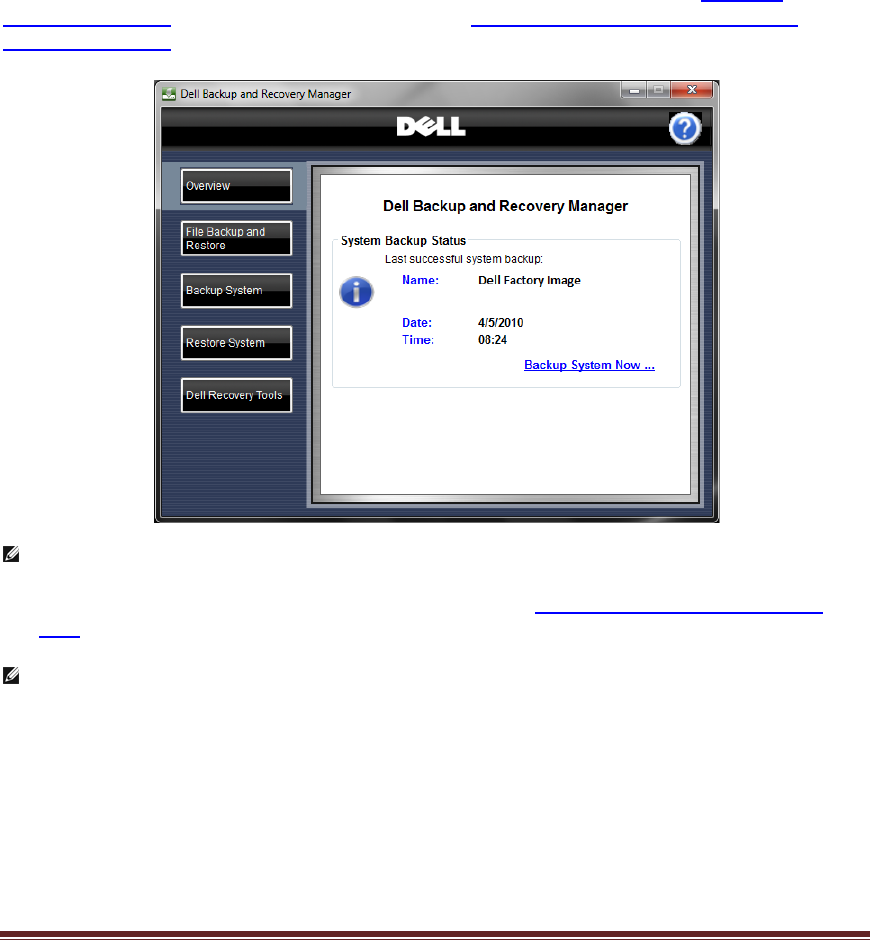Image resolution: width=870 pixels, height=940 pixels.
Task: Click the blue information icon
Action: pos(357,292)
